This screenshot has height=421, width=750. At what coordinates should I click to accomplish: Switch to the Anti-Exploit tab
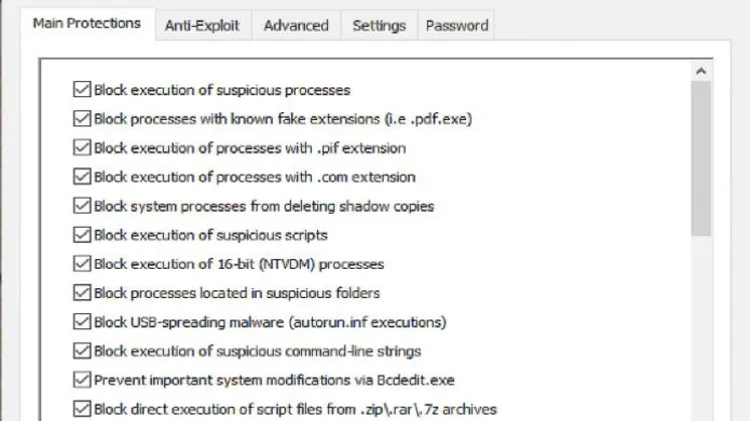[202, 25]
